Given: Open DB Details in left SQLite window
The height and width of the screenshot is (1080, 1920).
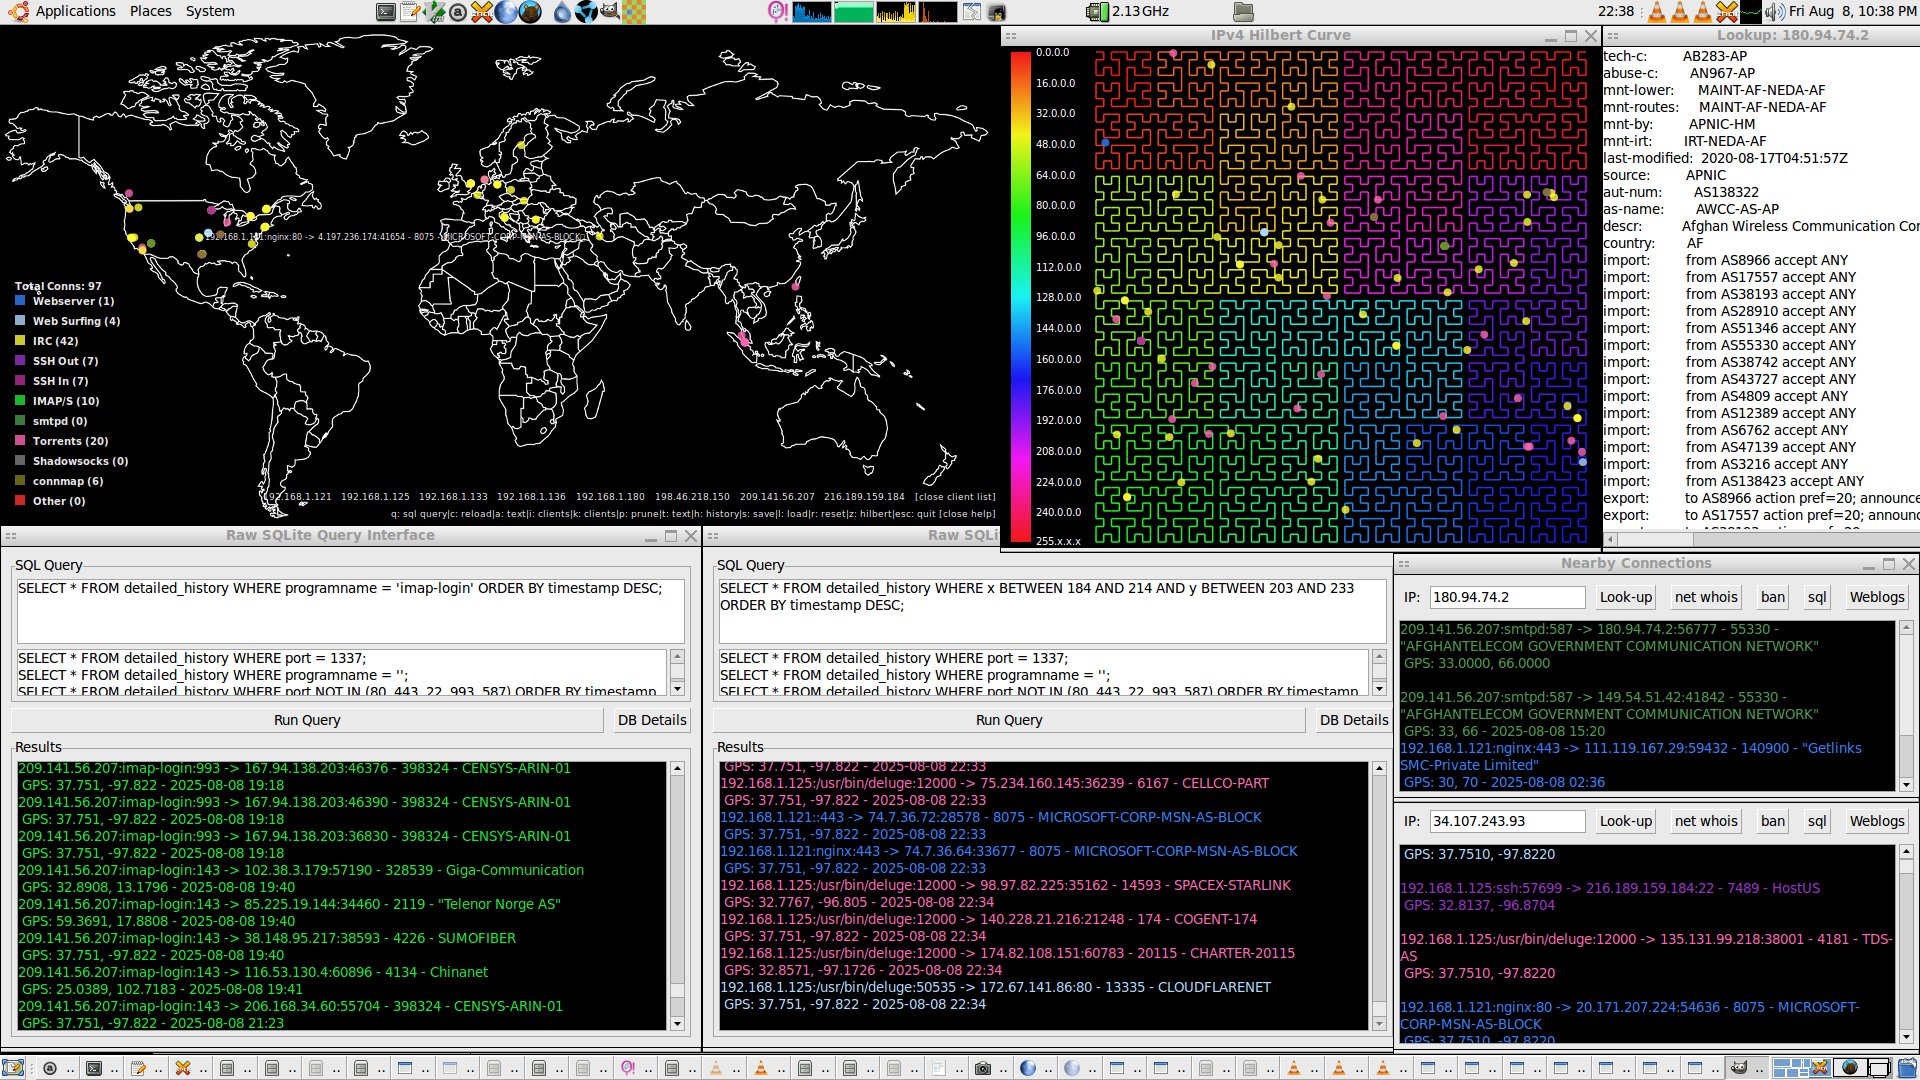Looking at the screenshot, I should [652, 720].
